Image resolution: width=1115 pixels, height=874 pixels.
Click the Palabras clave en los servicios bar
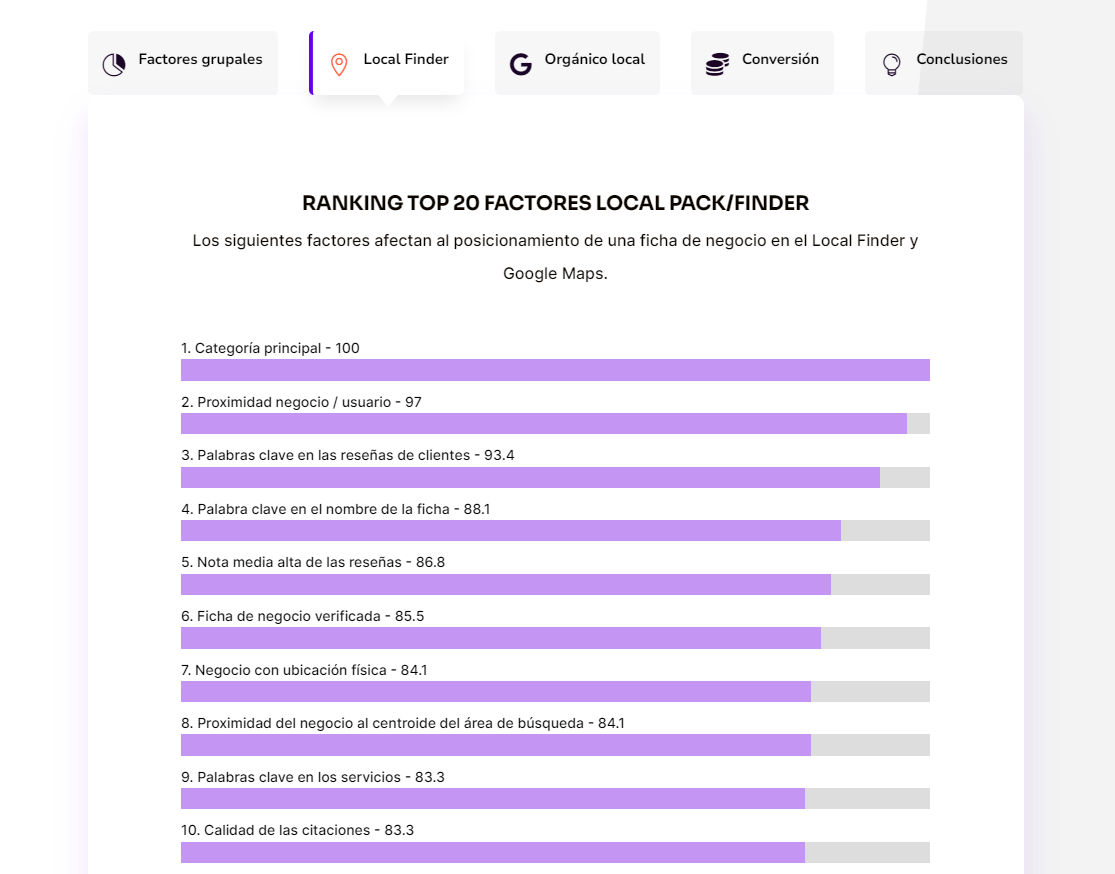pos(492,799)
